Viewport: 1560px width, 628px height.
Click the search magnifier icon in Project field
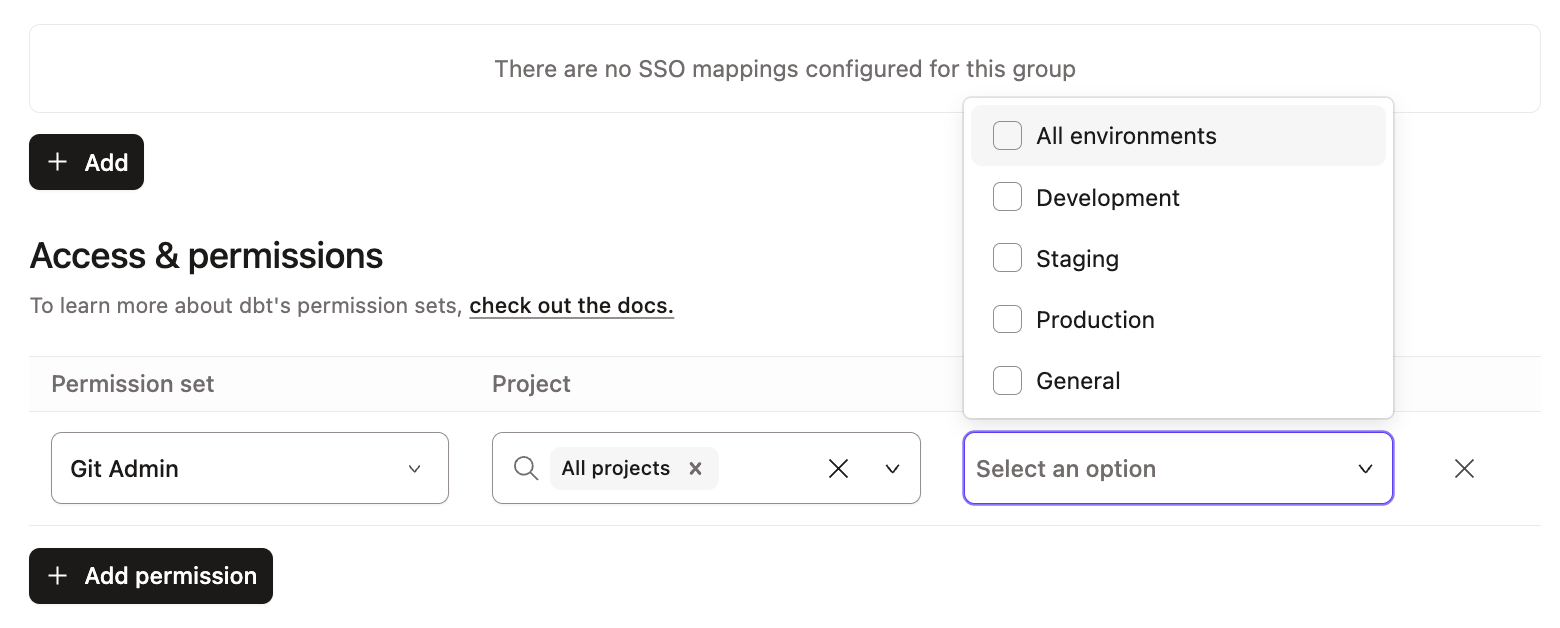(525, 468)
